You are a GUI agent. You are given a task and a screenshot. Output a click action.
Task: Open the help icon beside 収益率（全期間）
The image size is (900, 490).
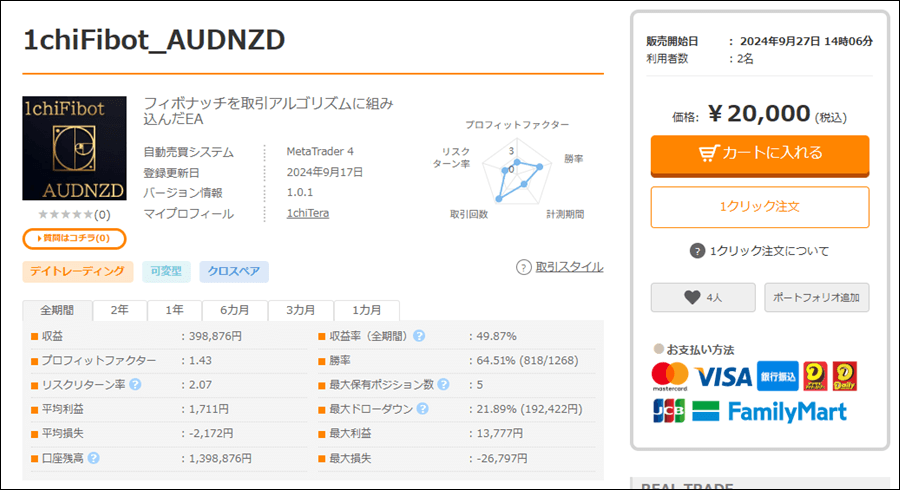coord(419,336)
